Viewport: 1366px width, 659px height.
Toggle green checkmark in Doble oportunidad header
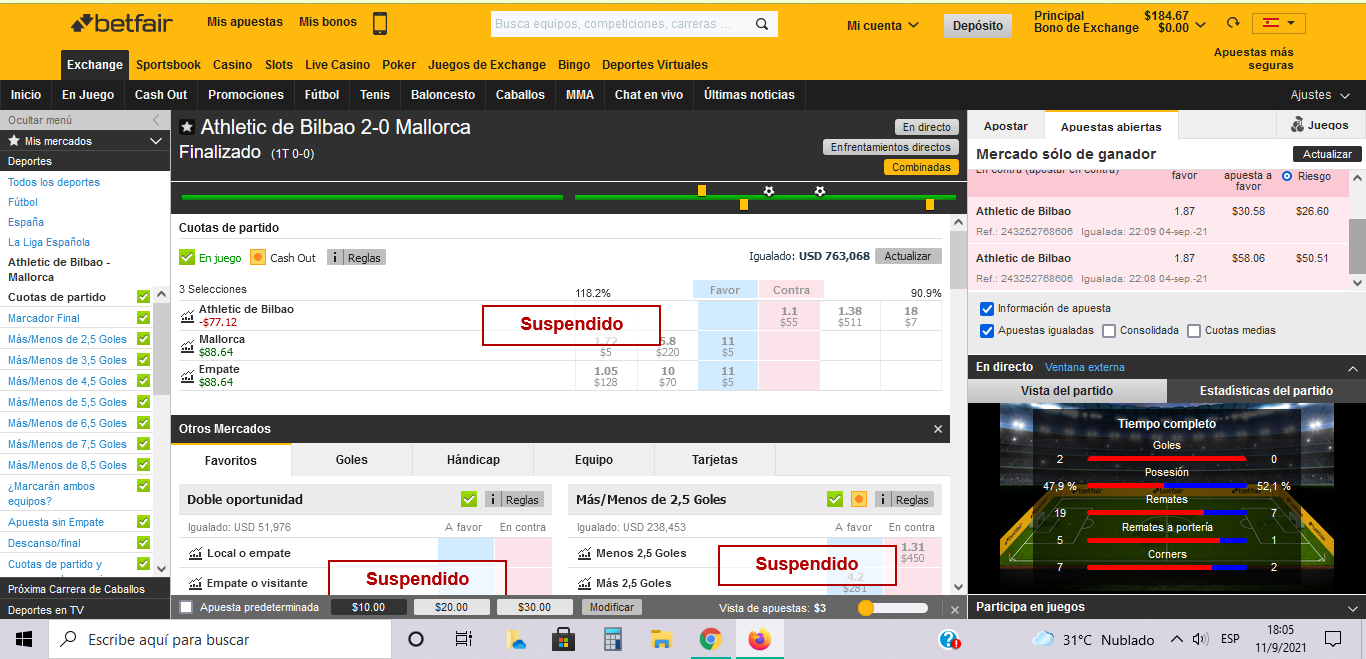[469, 499]
